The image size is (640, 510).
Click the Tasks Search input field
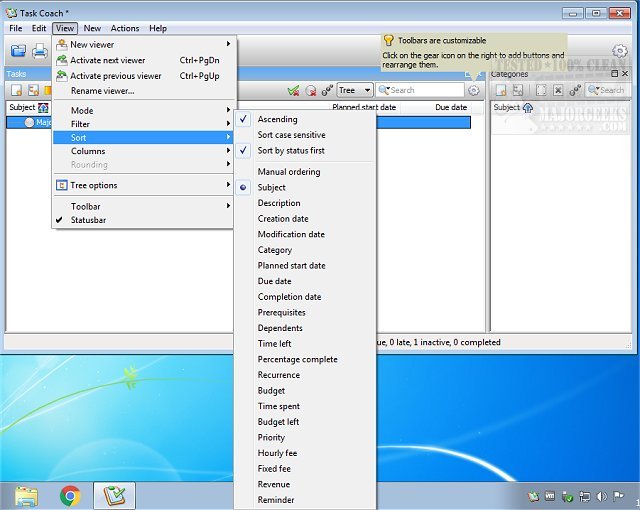tap(420, 90)
